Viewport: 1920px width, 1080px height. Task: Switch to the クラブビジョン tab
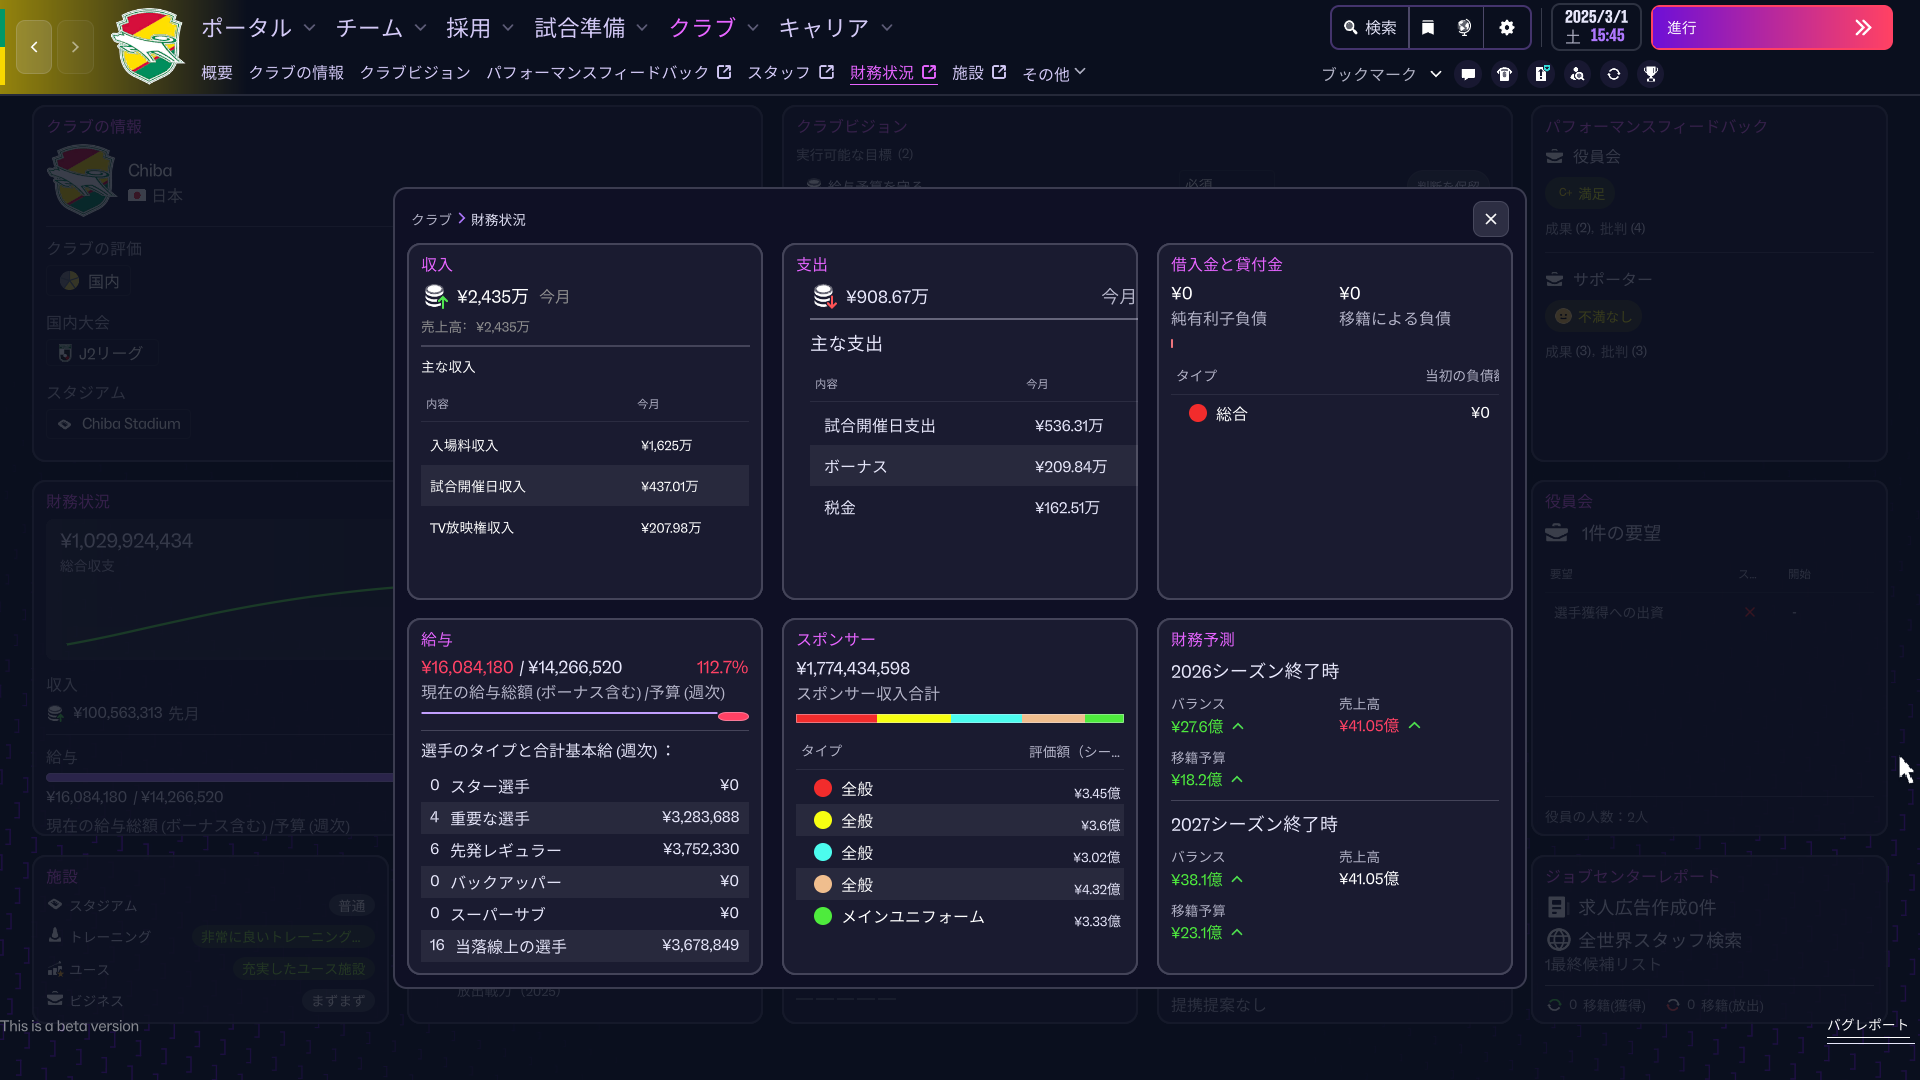coord(415,73)
